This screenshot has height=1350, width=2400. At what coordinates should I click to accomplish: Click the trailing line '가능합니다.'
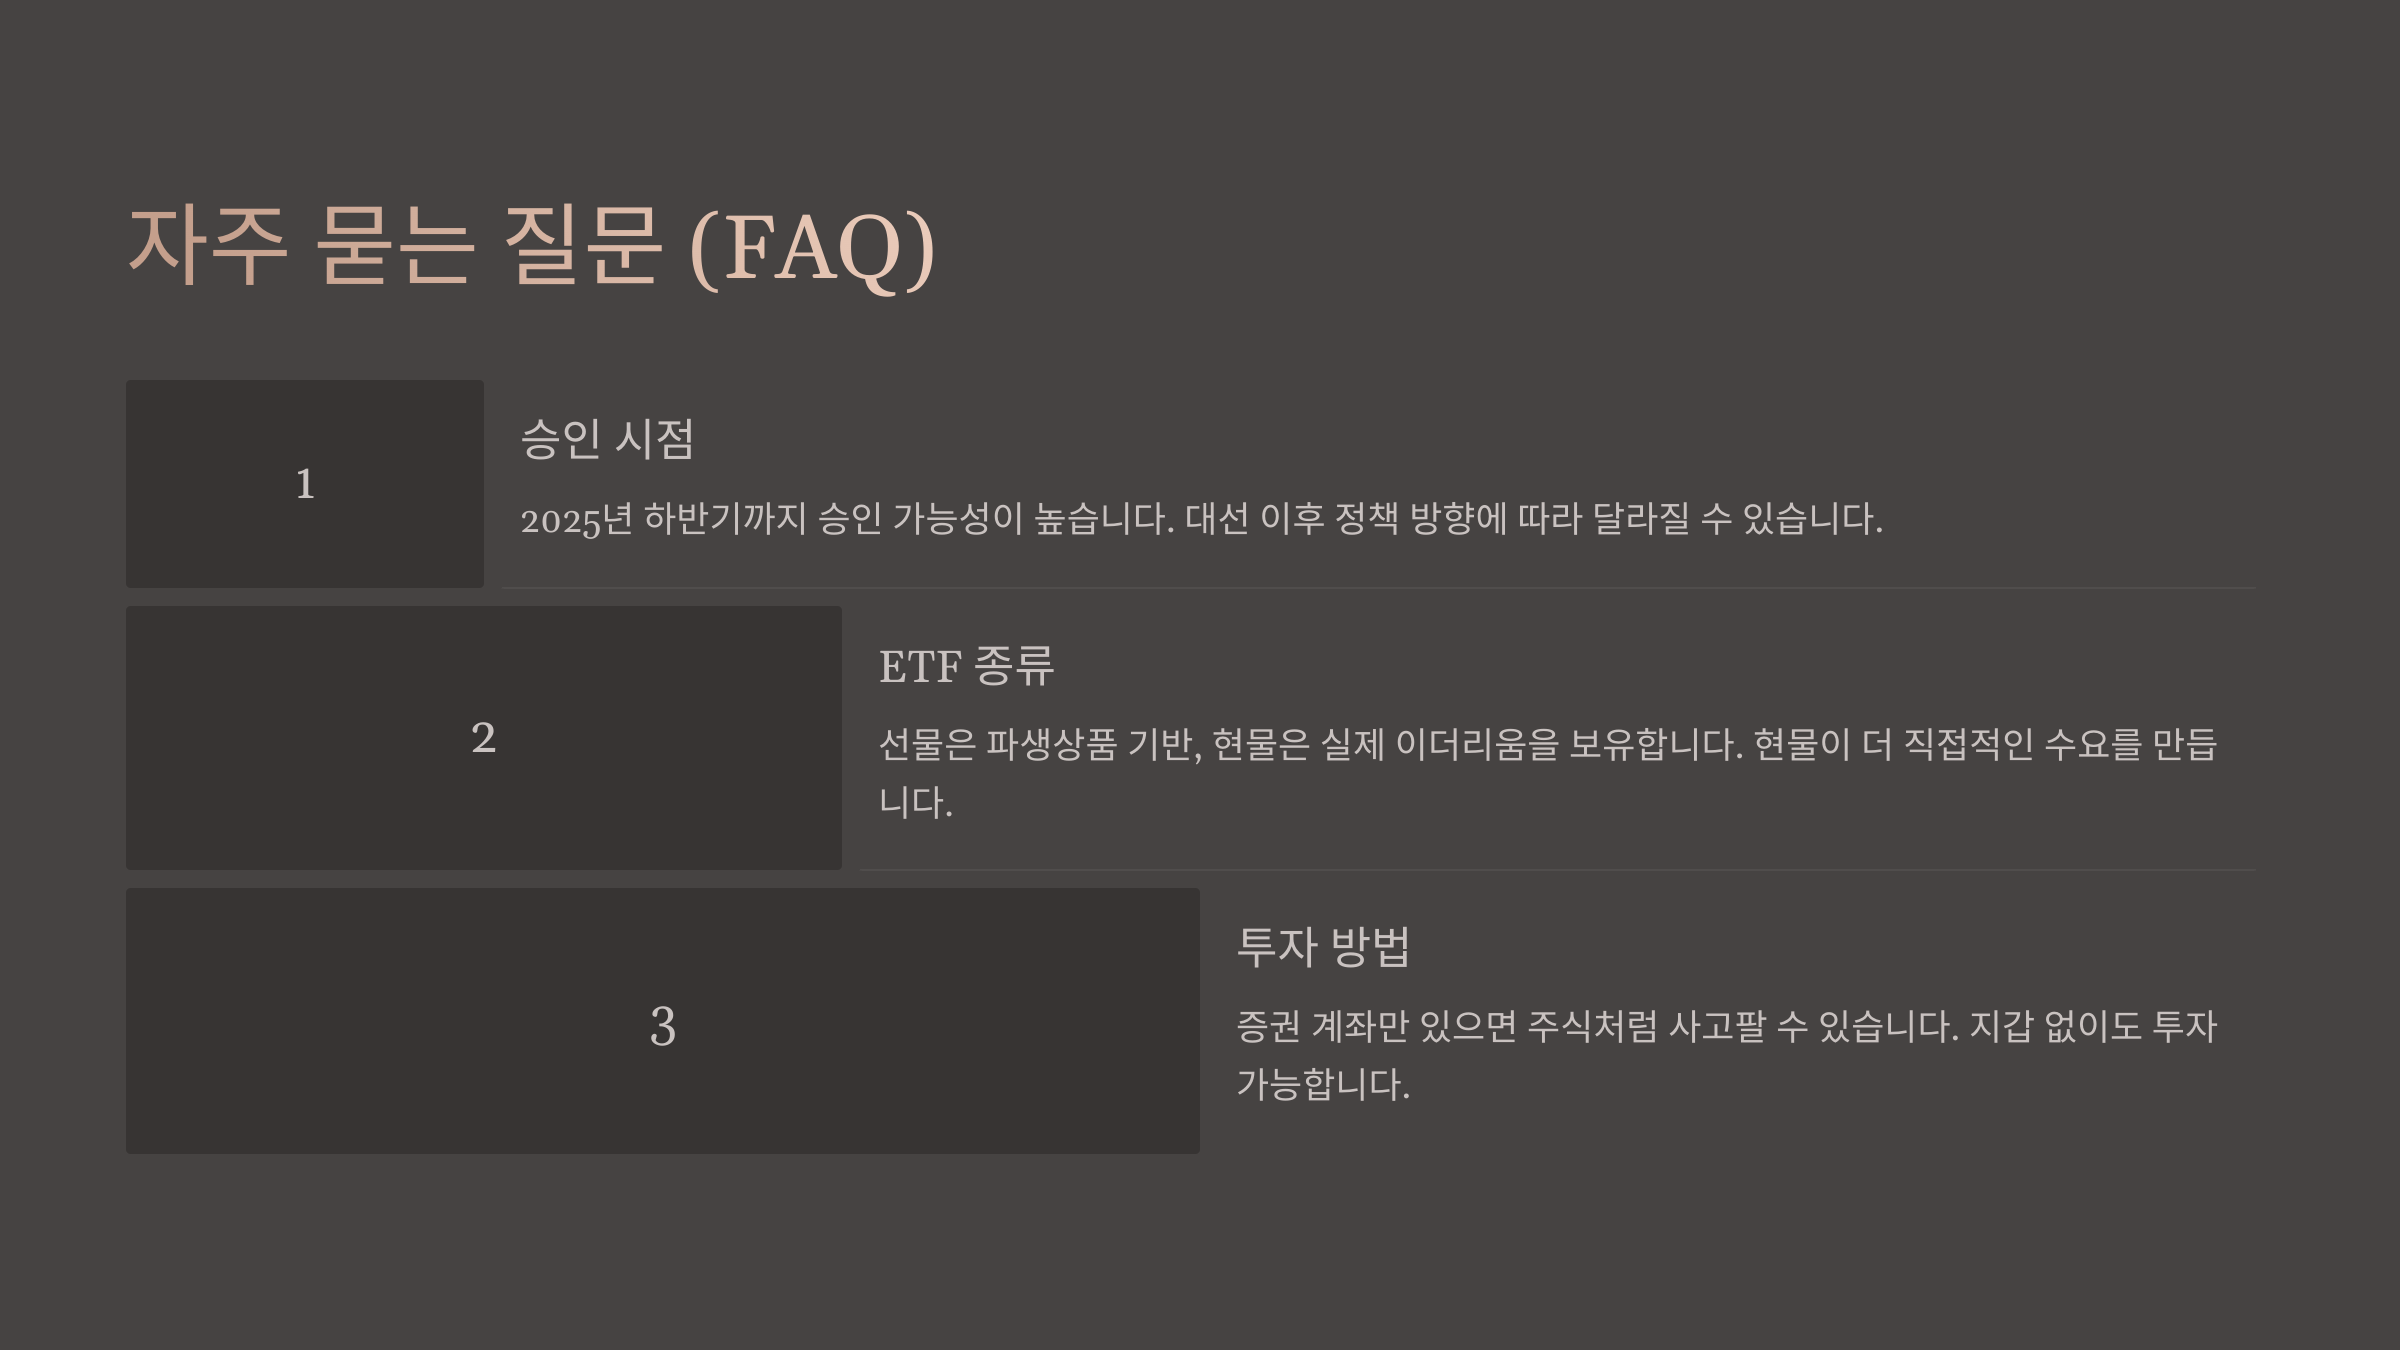(1323, 1085)
